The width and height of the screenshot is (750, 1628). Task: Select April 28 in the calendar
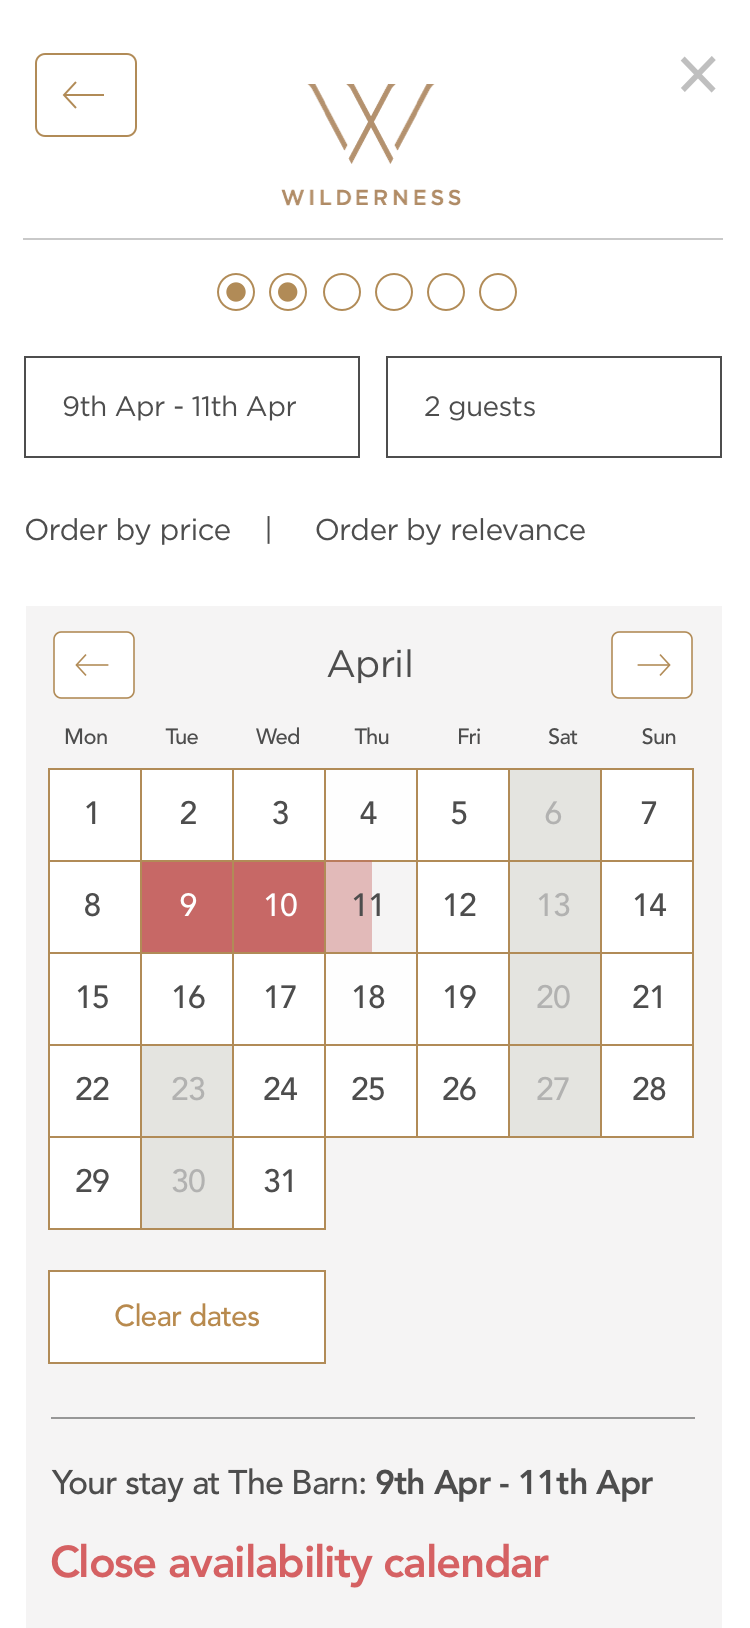pos(648,1090)
